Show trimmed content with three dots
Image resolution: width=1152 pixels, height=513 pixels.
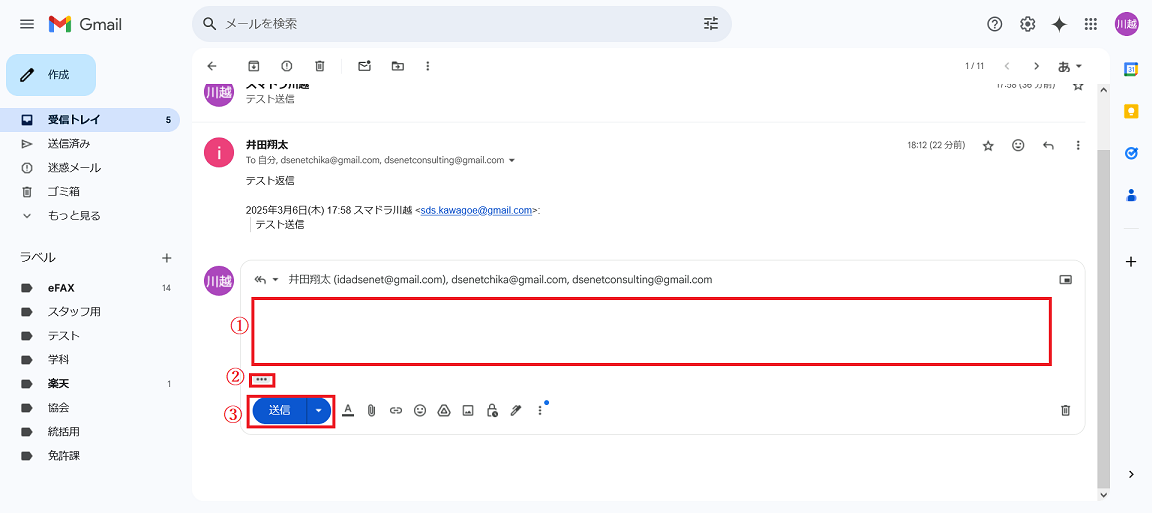tap(262, 380)
